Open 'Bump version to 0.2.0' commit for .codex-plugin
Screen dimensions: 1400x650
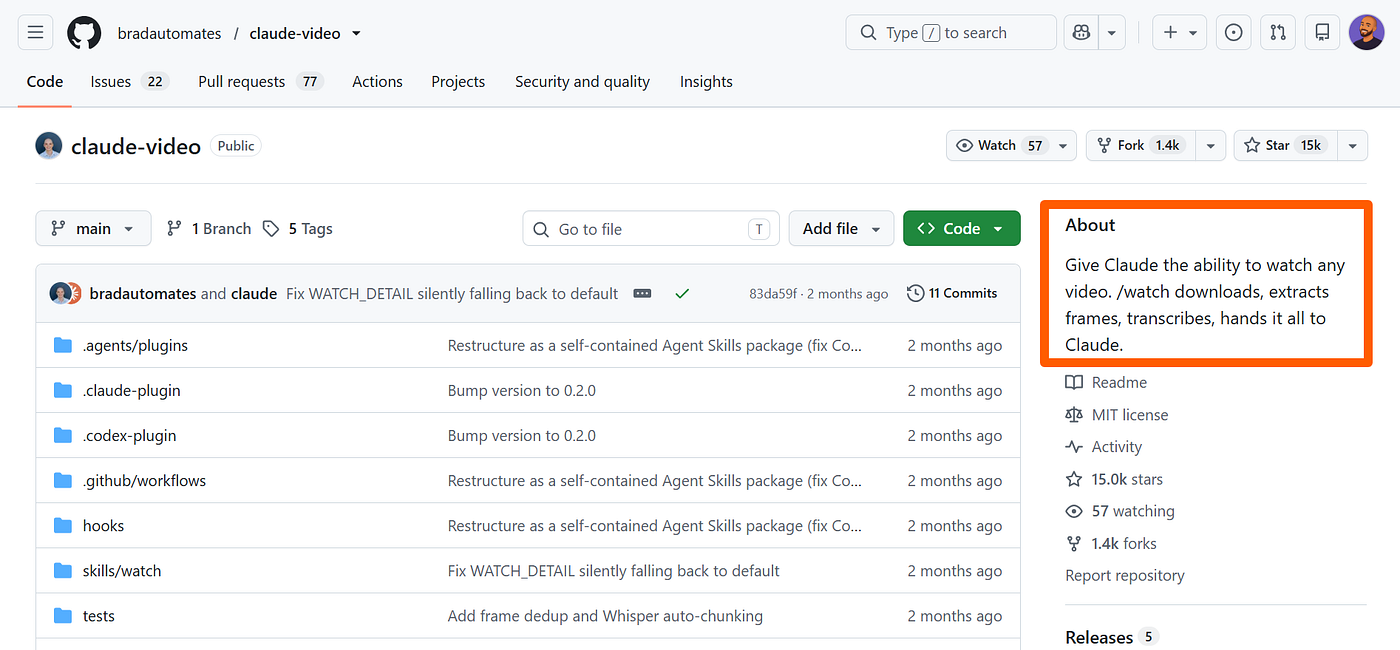click(522, 436)
